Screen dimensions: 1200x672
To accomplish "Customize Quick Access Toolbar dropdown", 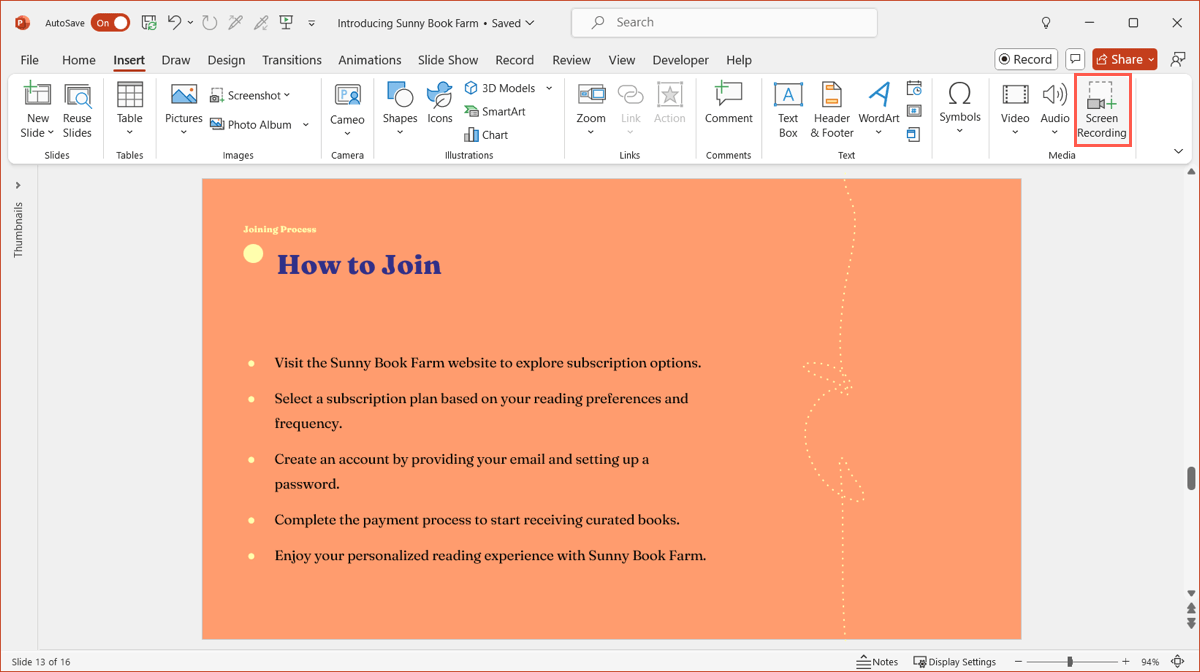I will pos(312,23).
